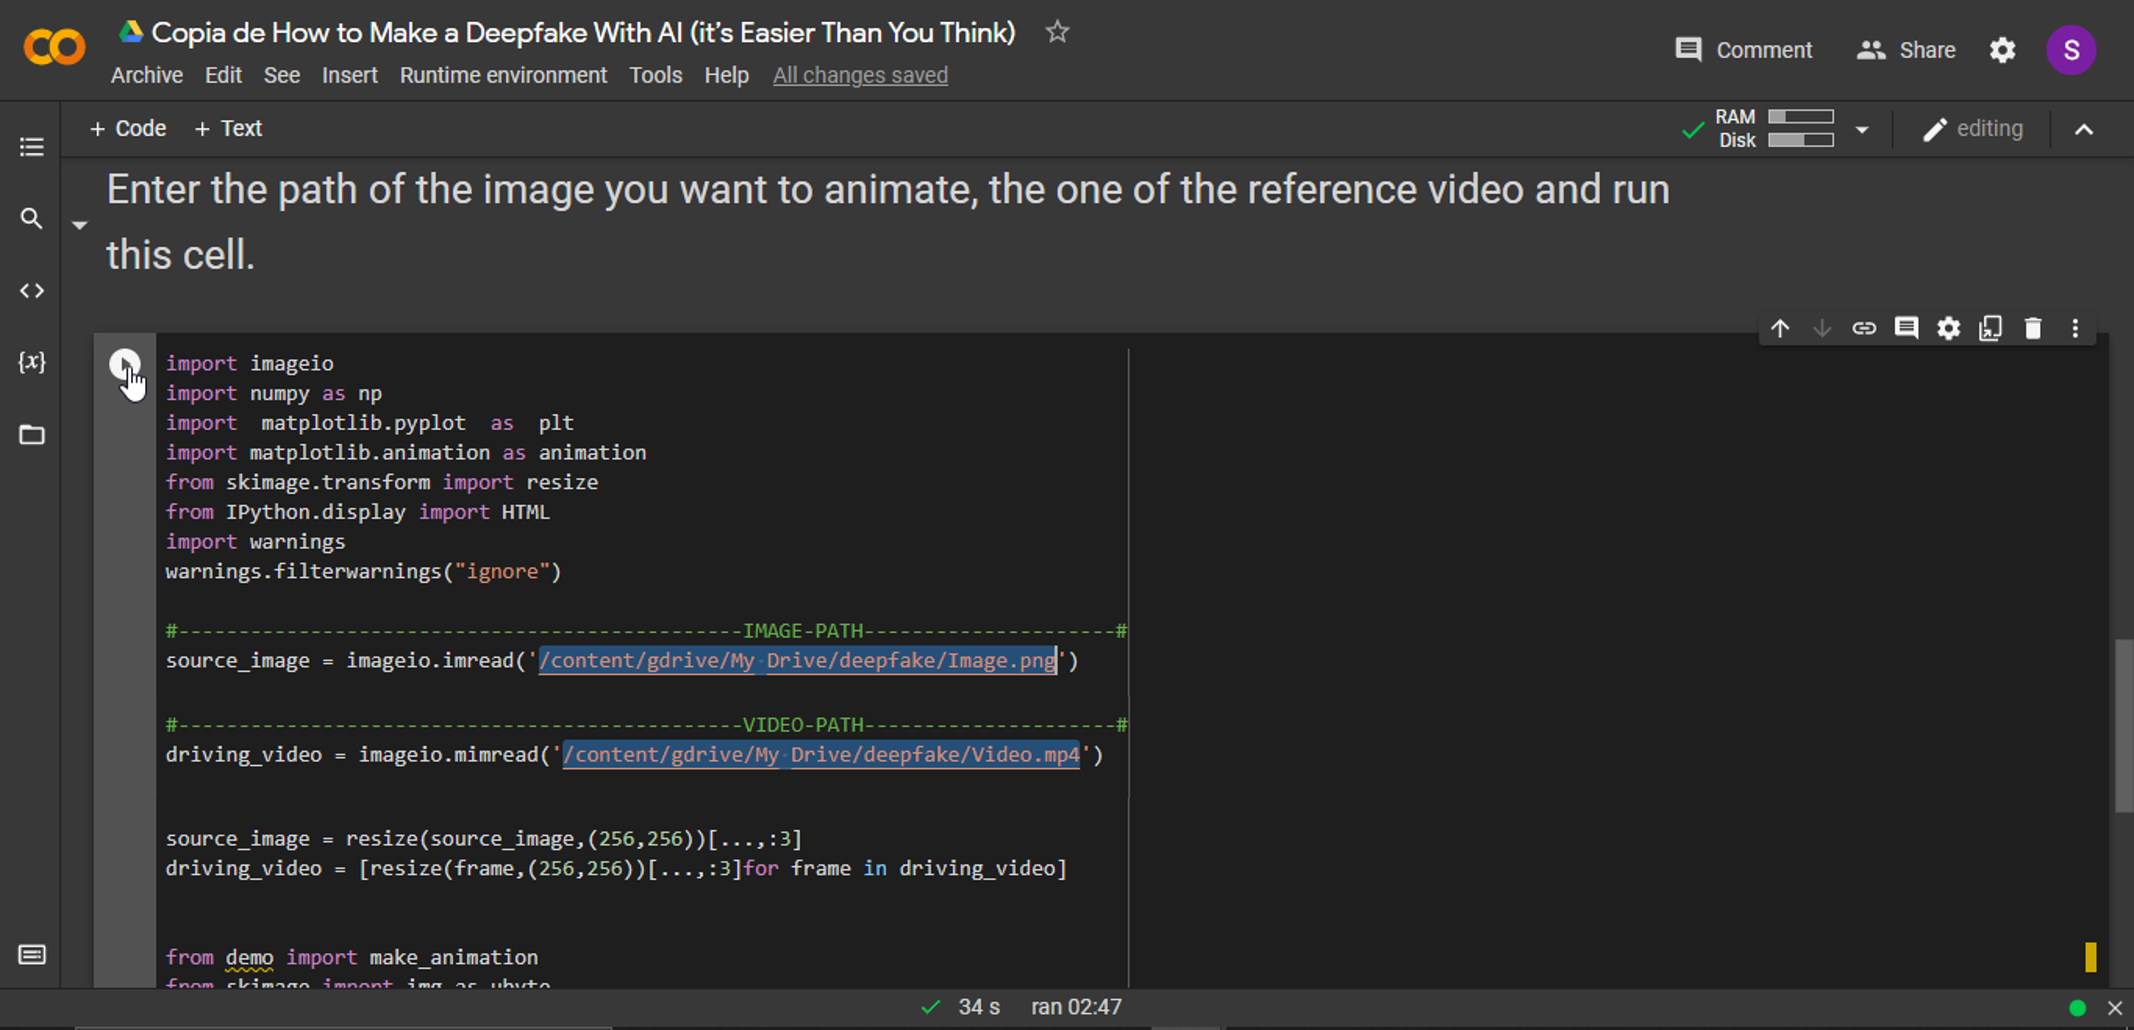Open the search panel in the sidebar
The image size is (2134, 1030).
tap(31, 218)
